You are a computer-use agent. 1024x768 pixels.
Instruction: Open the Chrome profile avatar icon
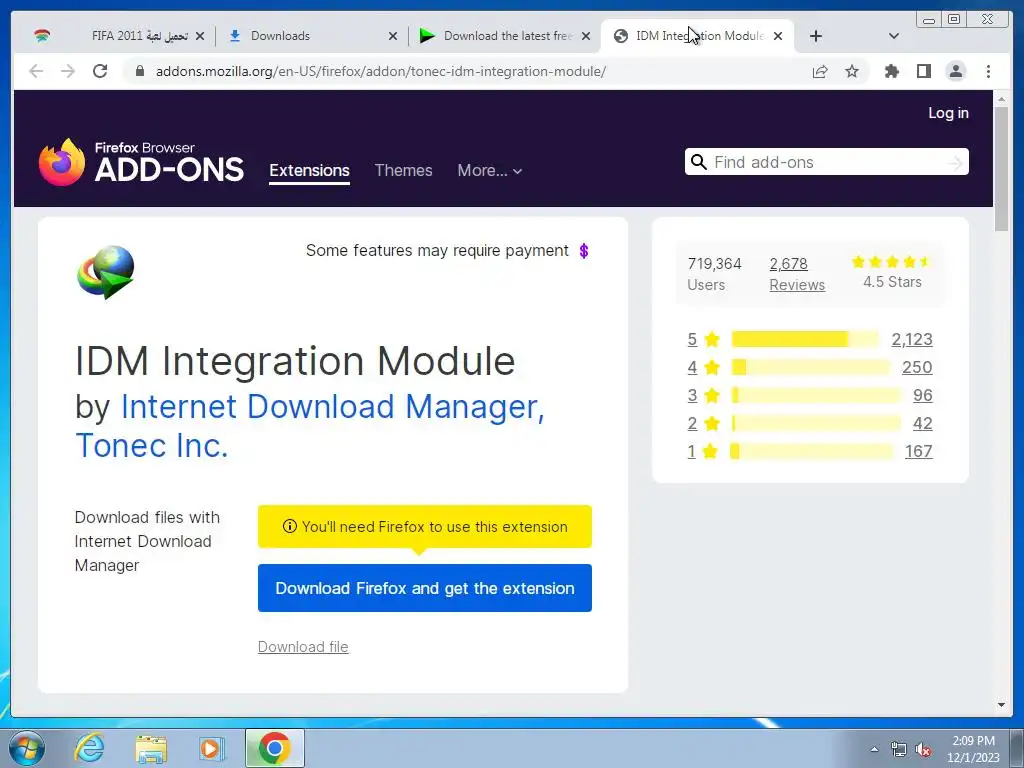pos(955,71)
